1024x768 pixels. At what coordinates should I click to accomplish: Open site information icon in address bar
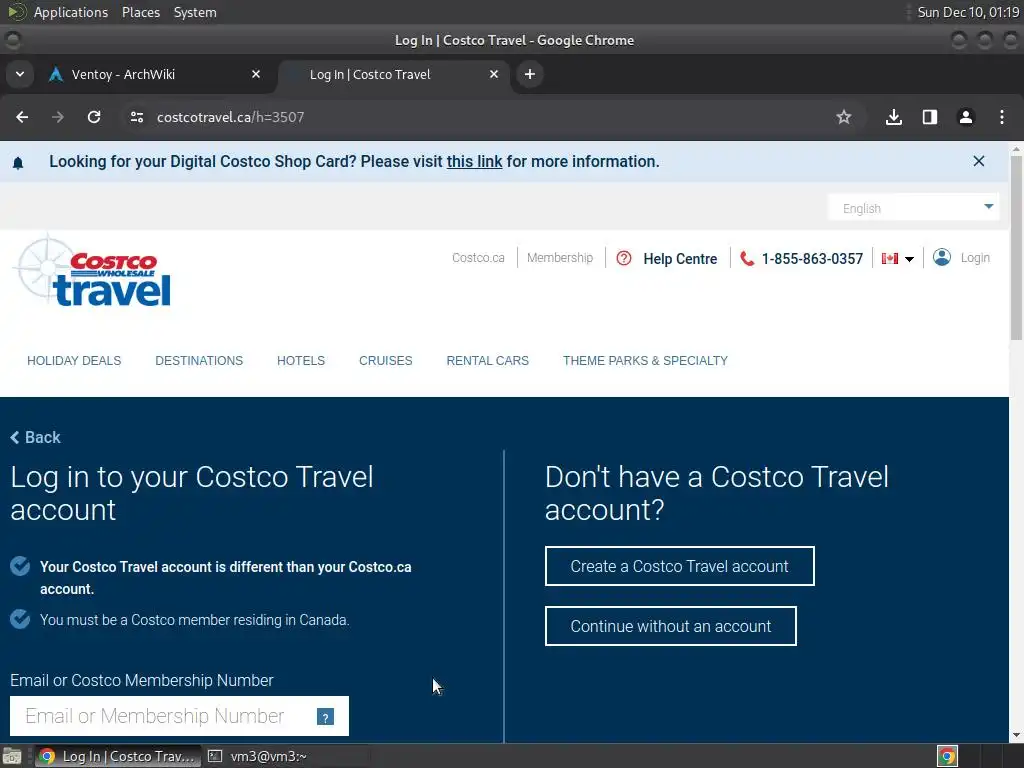(x=136, y=117)
